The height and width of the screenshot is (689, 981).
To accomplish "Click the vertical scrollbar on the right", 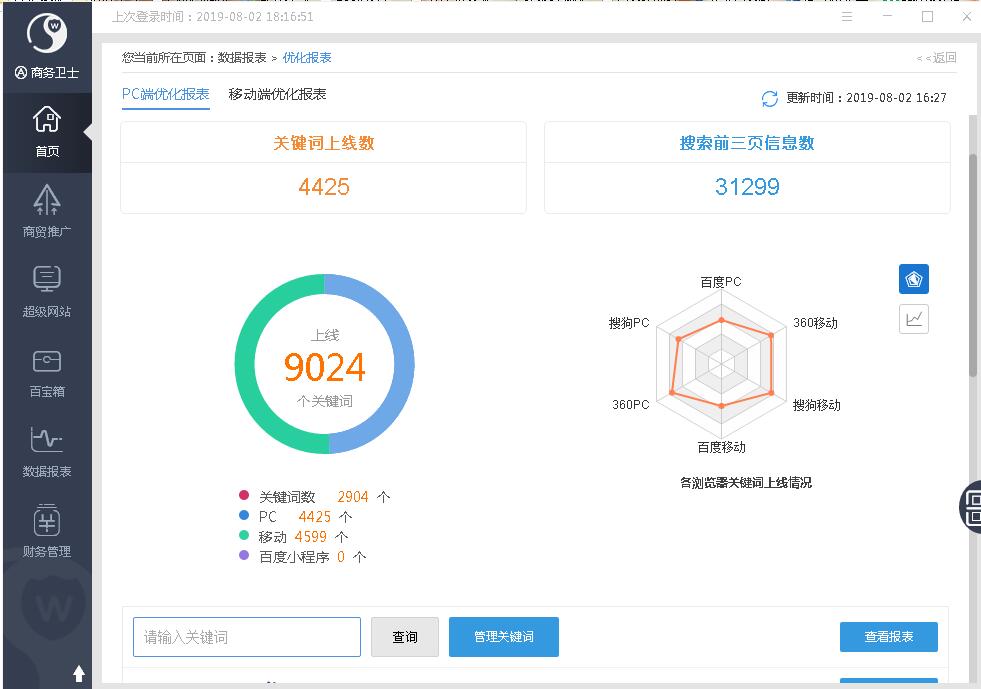I will [x=974, y=265].
